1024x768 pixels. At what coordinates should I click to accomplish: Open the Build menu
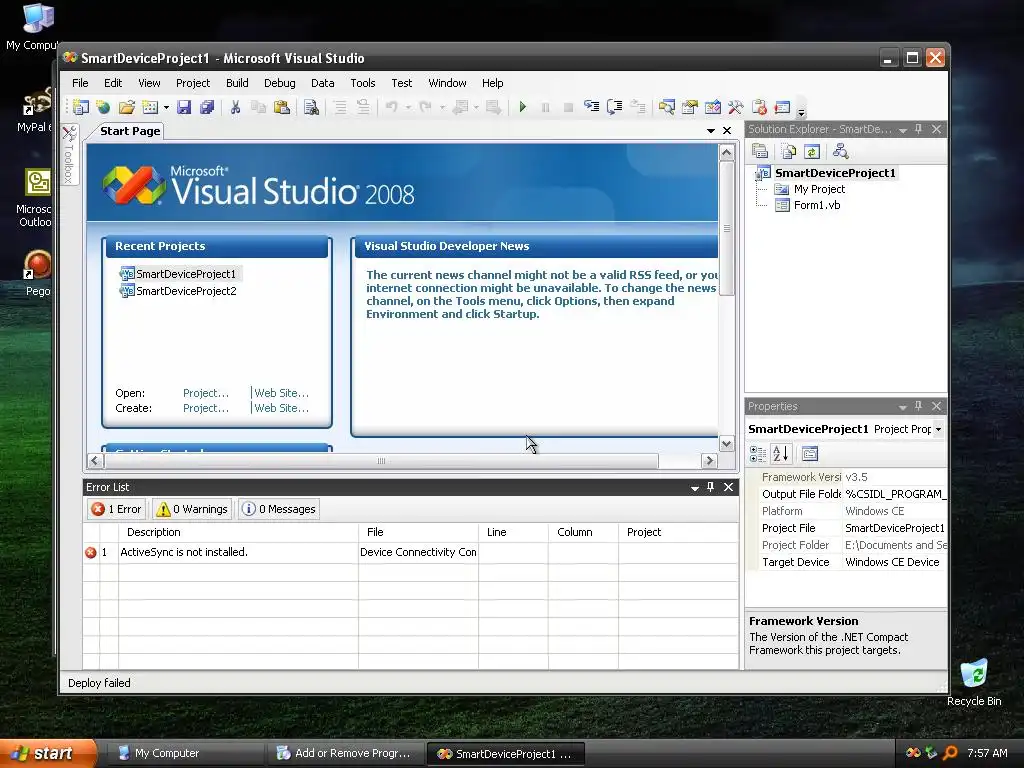(237, 83)
